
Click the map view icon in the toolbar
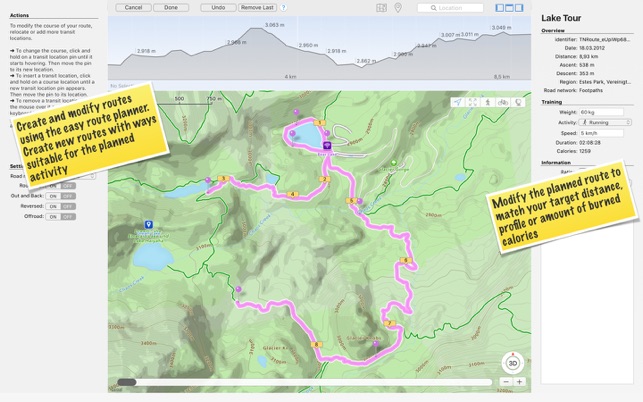click(381, 8)
